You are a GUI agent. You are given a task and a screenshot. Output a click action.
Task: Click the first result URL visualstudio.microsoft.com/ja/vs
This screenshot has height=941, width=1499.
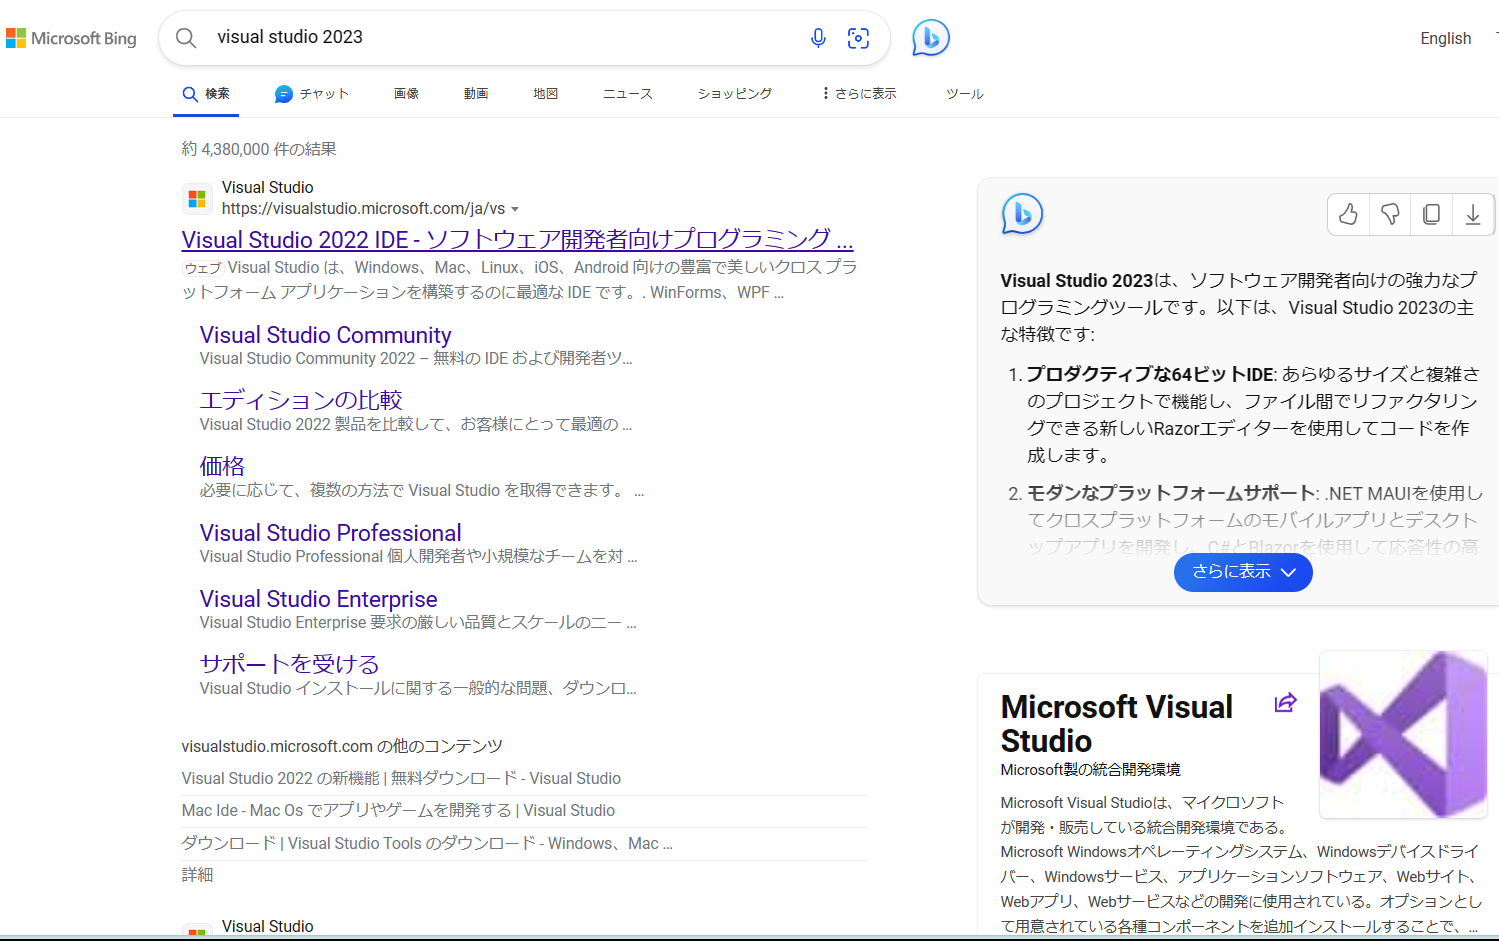coord(363,209)
